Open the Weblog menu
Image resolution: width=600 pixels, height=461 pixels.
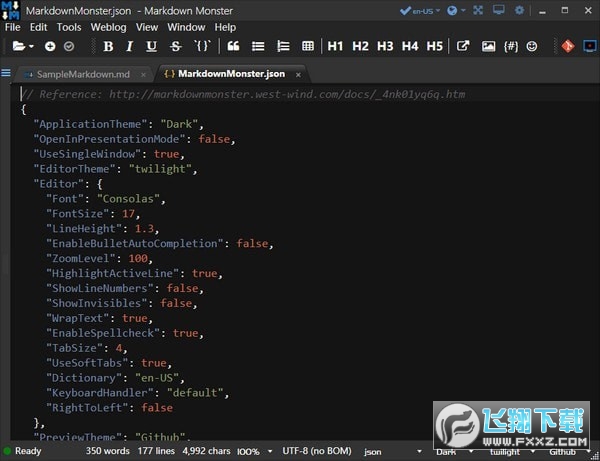pyautogui.click(x=108, y=27)
